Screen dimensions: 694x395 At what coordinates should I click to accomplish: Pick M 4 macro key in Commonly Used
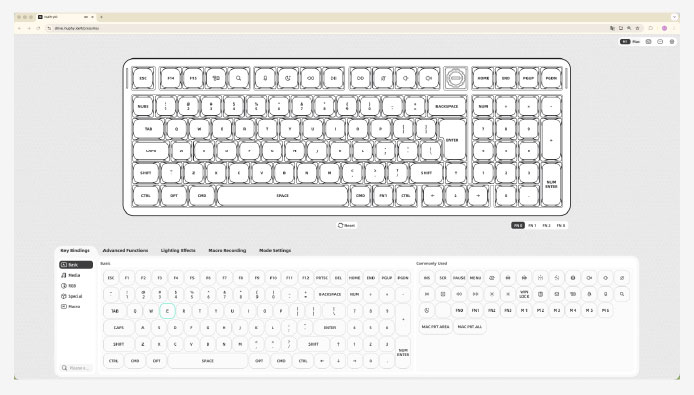coord(573,311)
